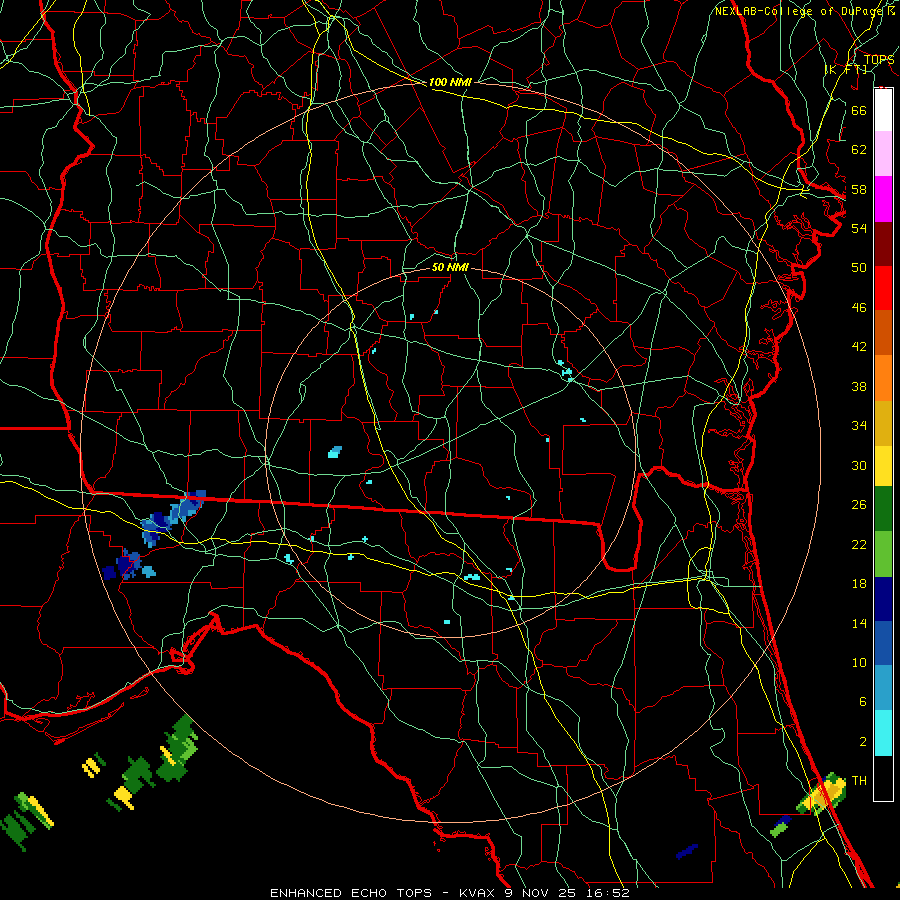Click the "50 NMI" range ring label

click(451, 267)
